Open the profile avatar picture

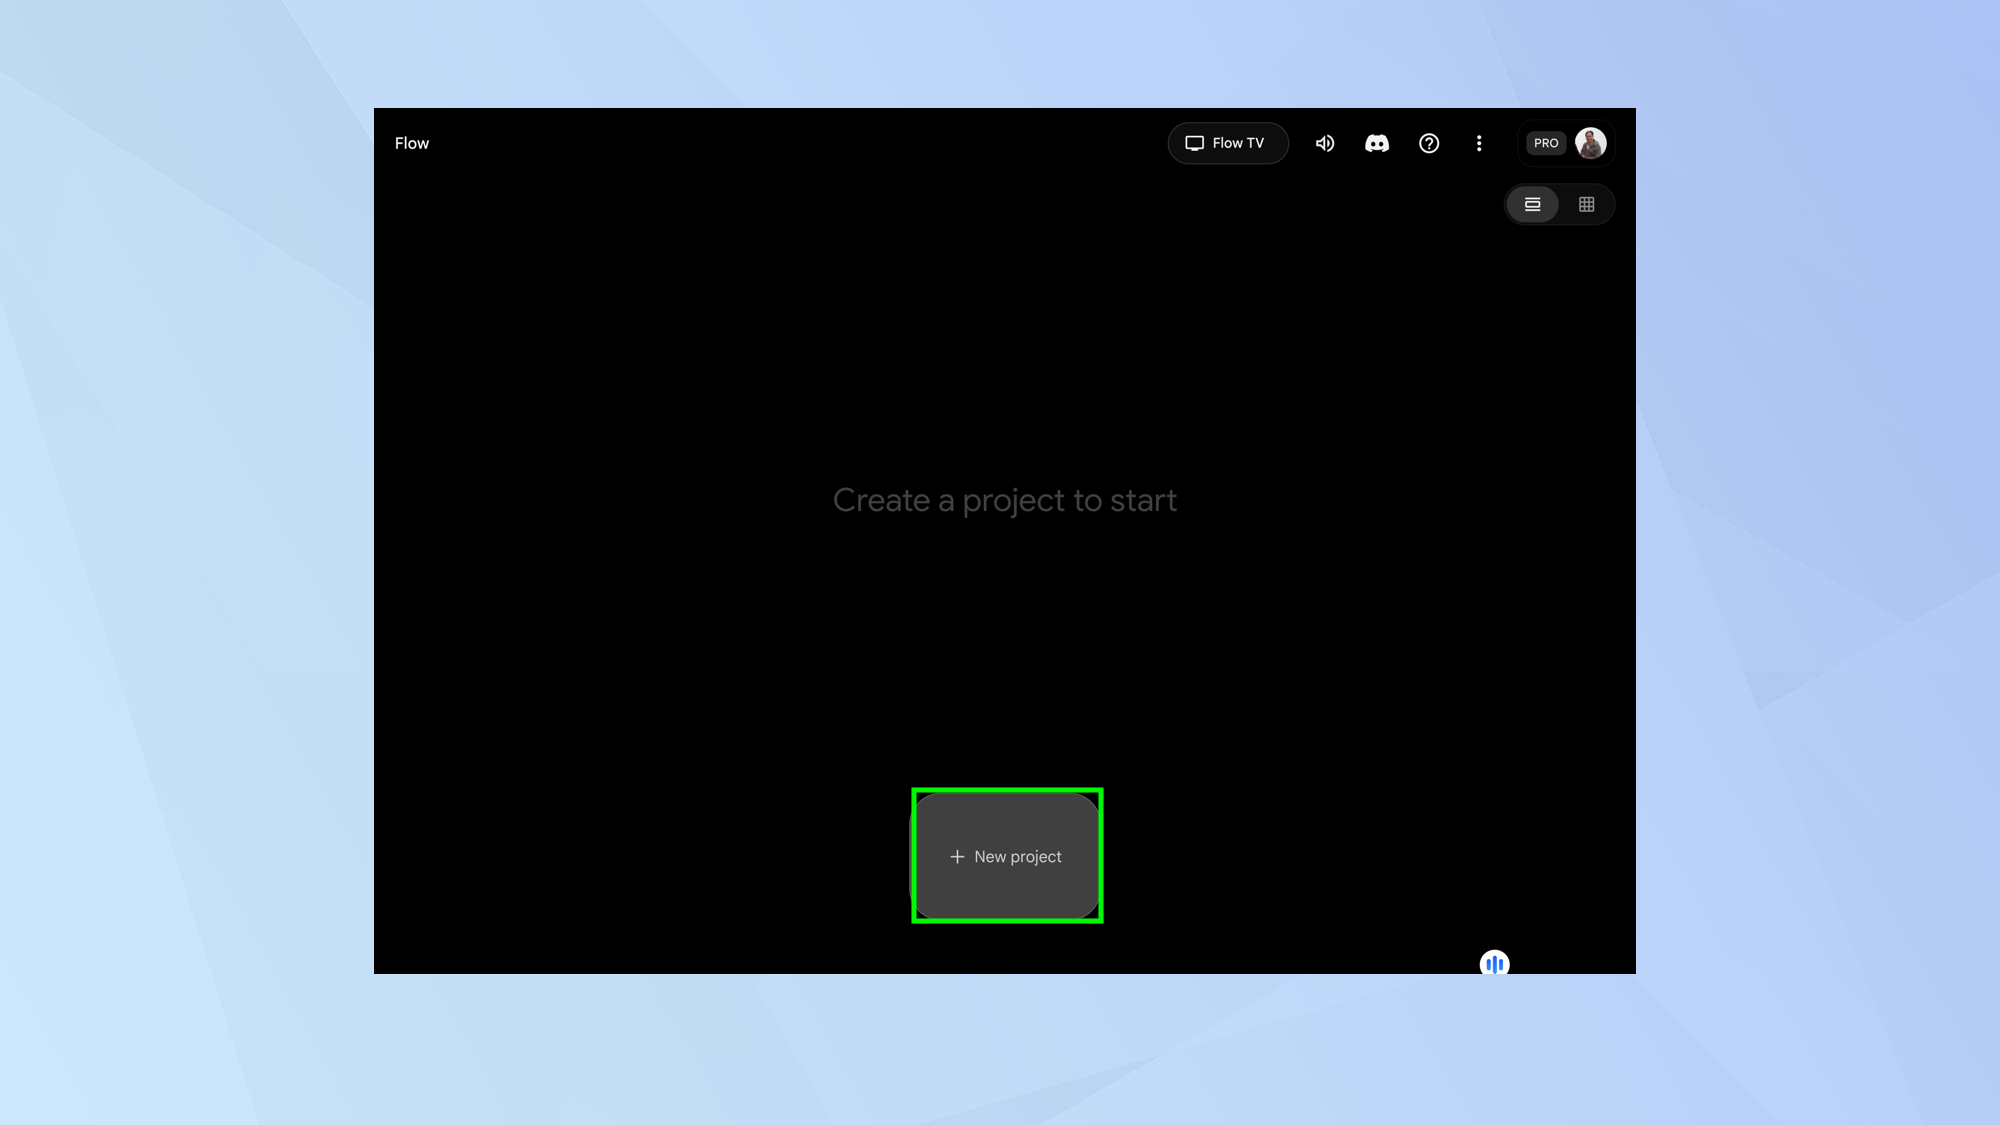pos(1590,143)
